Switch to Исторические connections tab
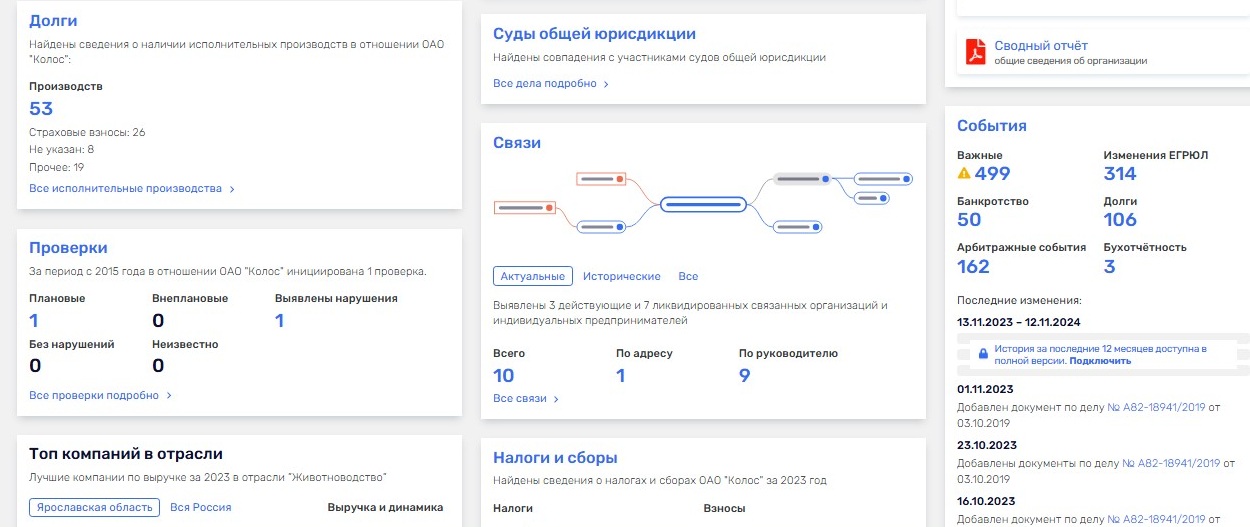The image size is (1250, 527). point(622,276)
